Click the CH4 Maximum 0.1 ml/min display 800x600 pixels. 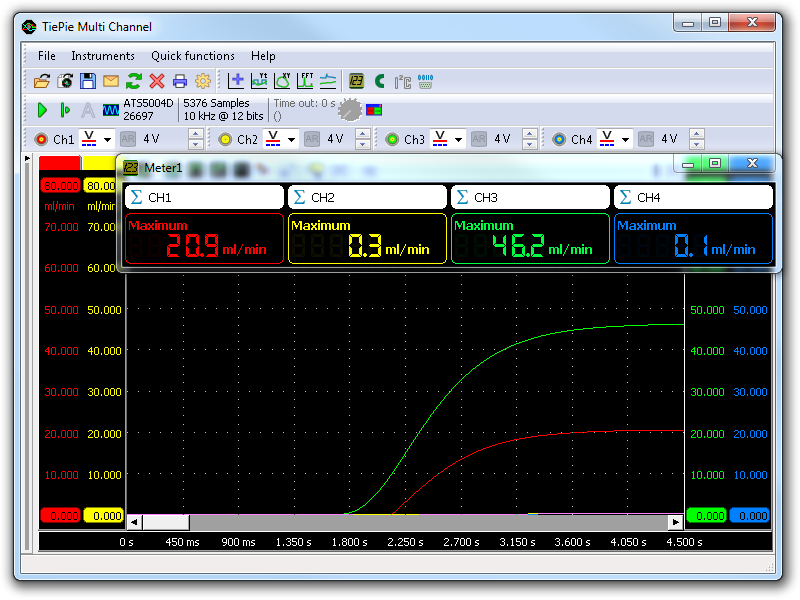(694, 239)
